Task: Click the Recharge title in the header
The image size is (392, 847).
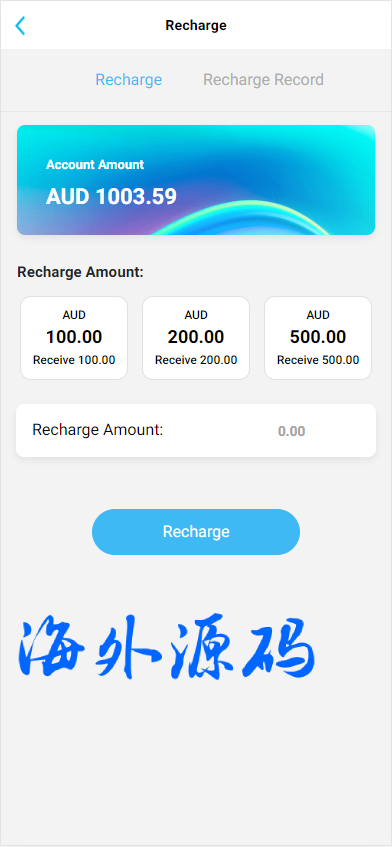Action: [196, 25]
